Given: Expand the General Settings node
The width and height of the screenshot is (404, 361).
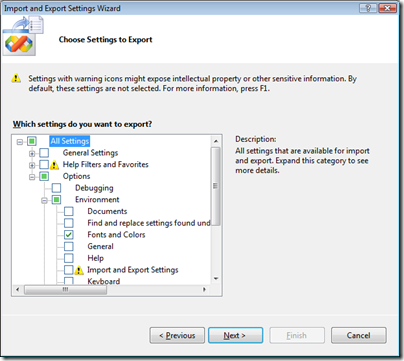Looking at the screenshot, I should point(32,154).
